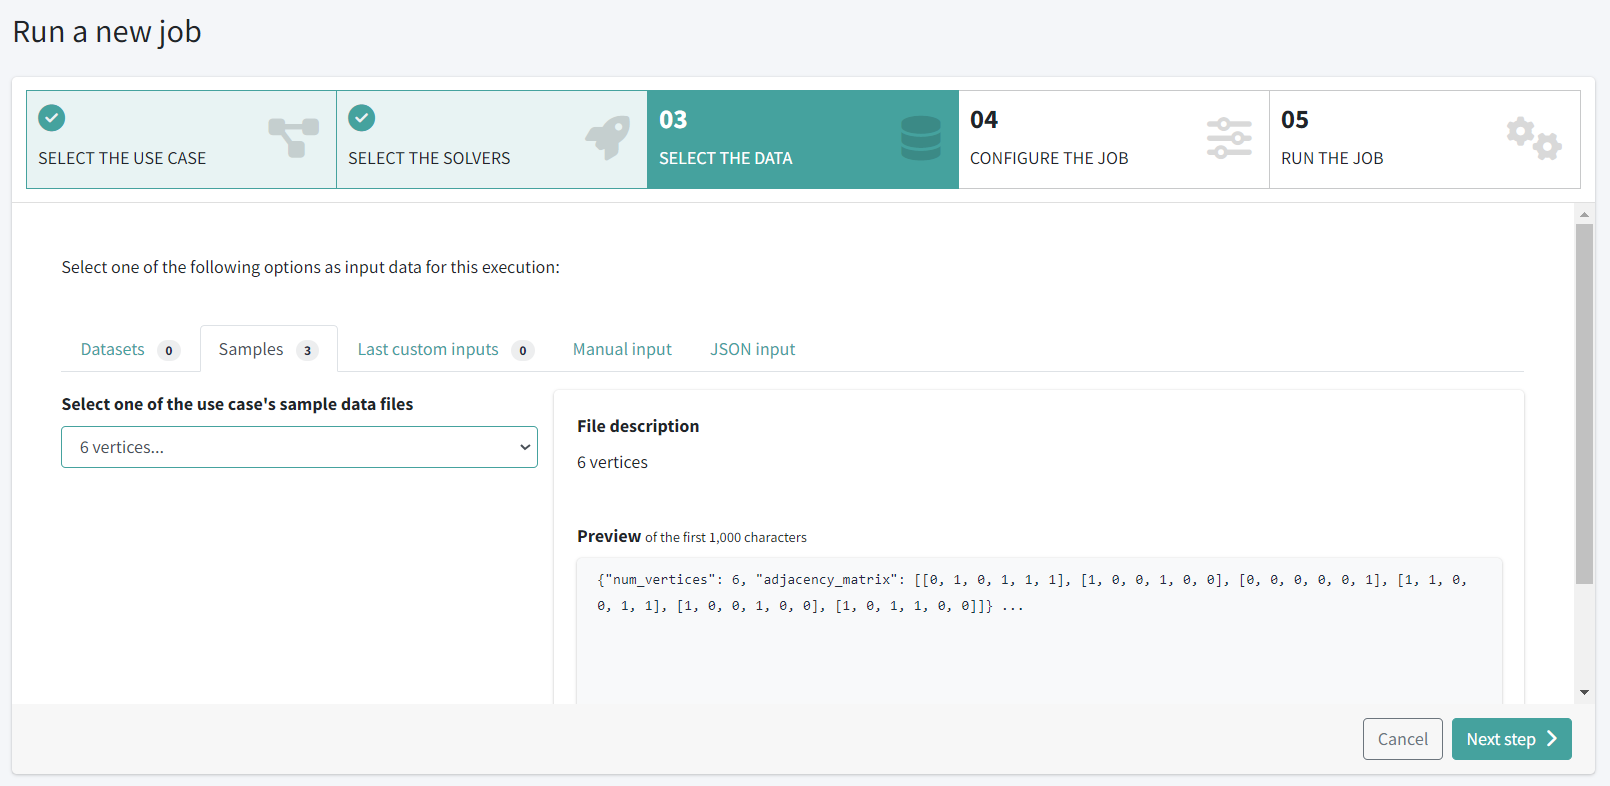Click the 'Select the Data' step 03 label
This screenshot has width=1610, height=786.
pos(725,158)
